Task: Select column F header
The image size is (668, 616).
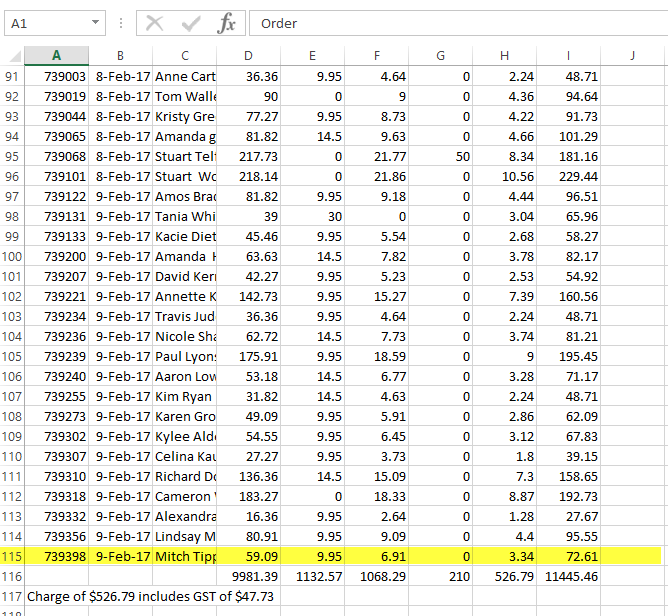Action: pyautogui.click(x=377, y=55)
